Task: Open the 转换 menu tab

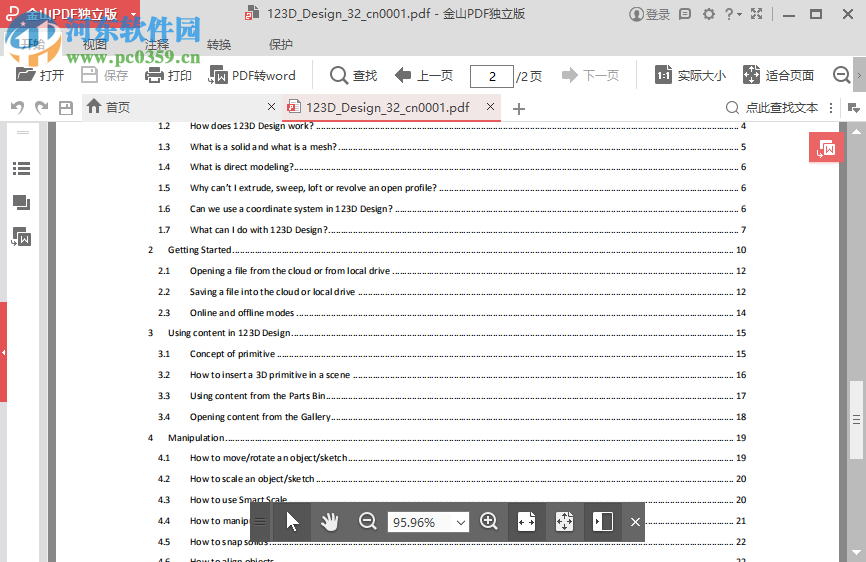Action: (x=219, y=45)
